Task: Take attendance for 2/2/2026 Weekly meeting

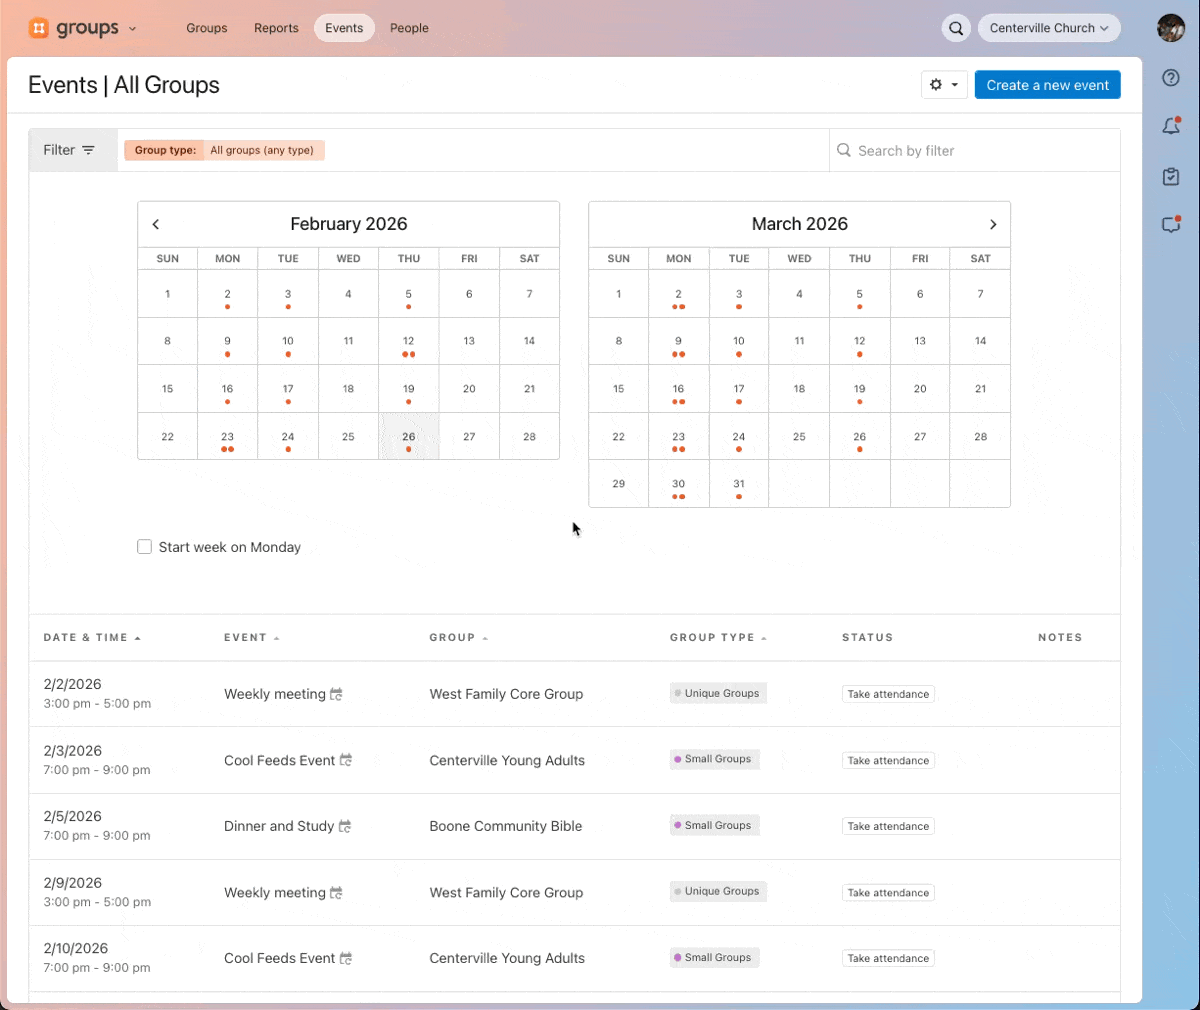Action: pyautogui.click(x=888, y=694)
